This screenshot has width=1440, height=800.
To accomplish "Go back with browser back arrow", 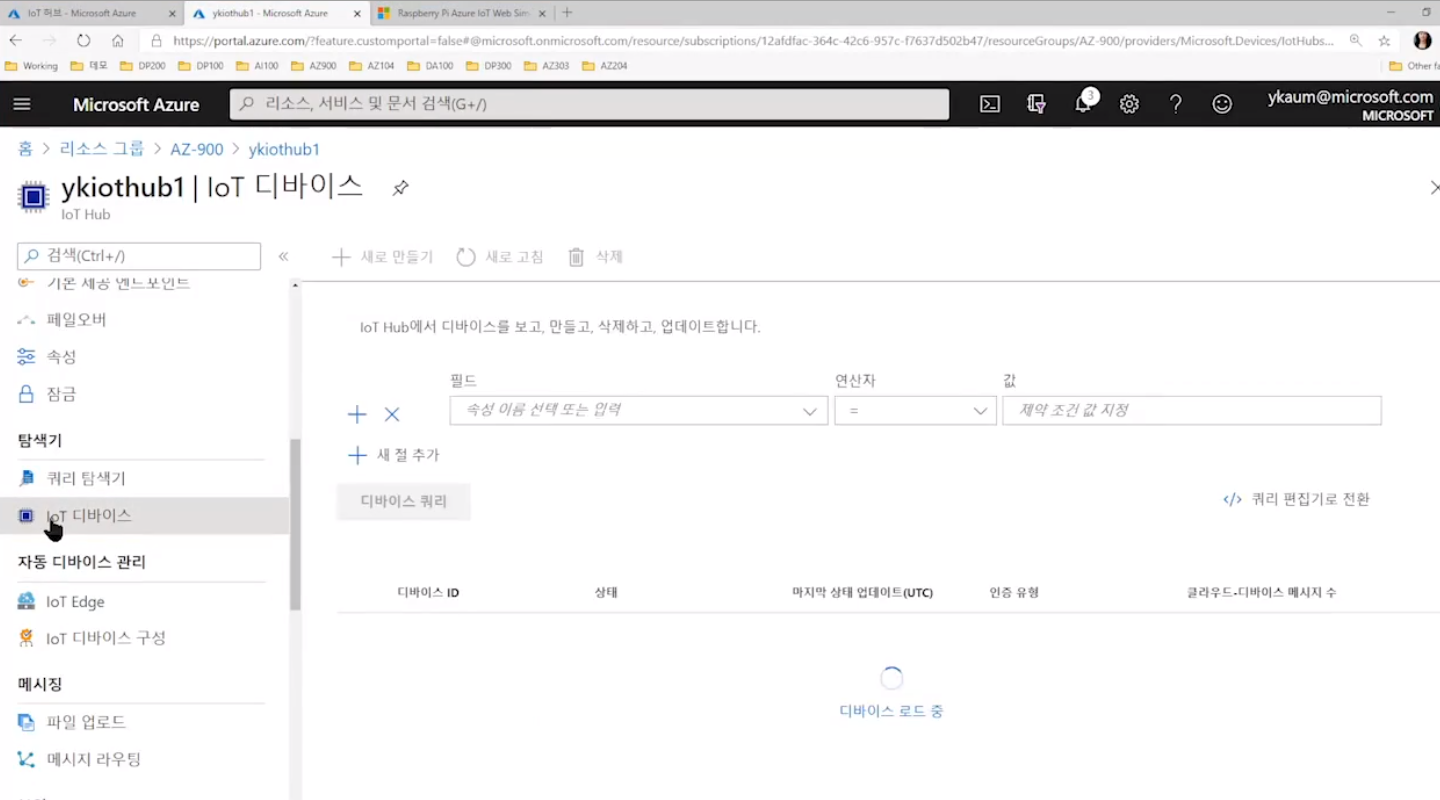I will pos(16,41).
